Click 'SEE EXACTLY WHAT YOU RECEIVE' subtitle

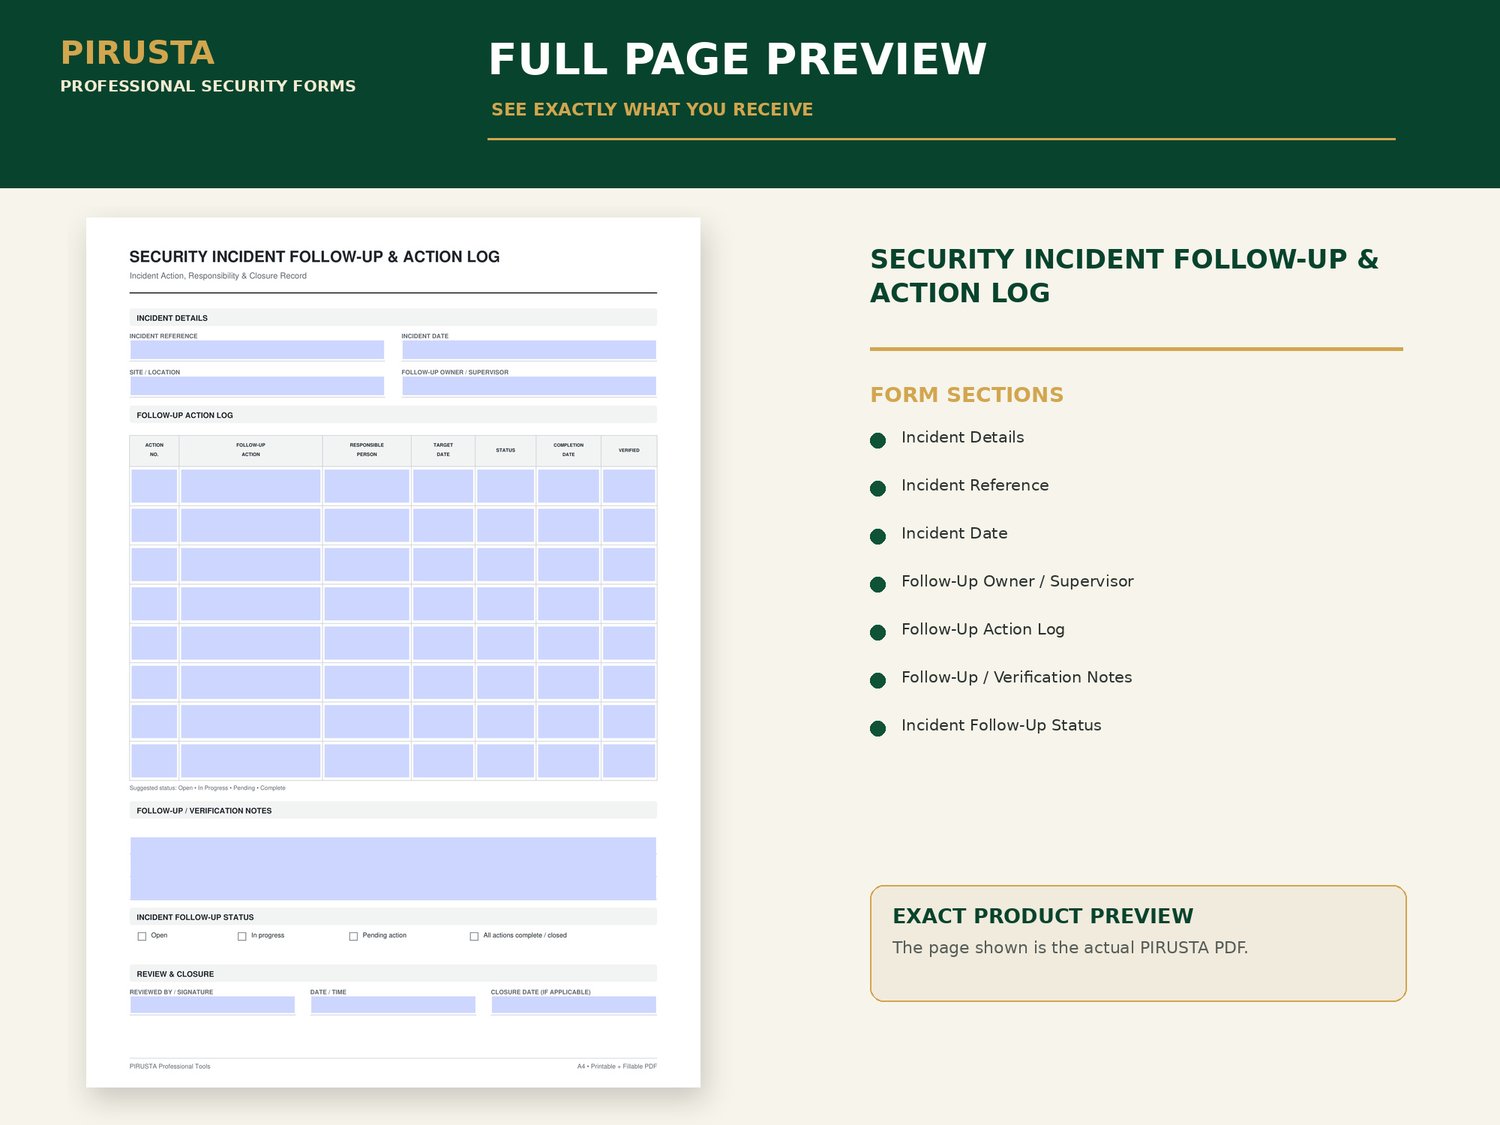tap(652, 109)
